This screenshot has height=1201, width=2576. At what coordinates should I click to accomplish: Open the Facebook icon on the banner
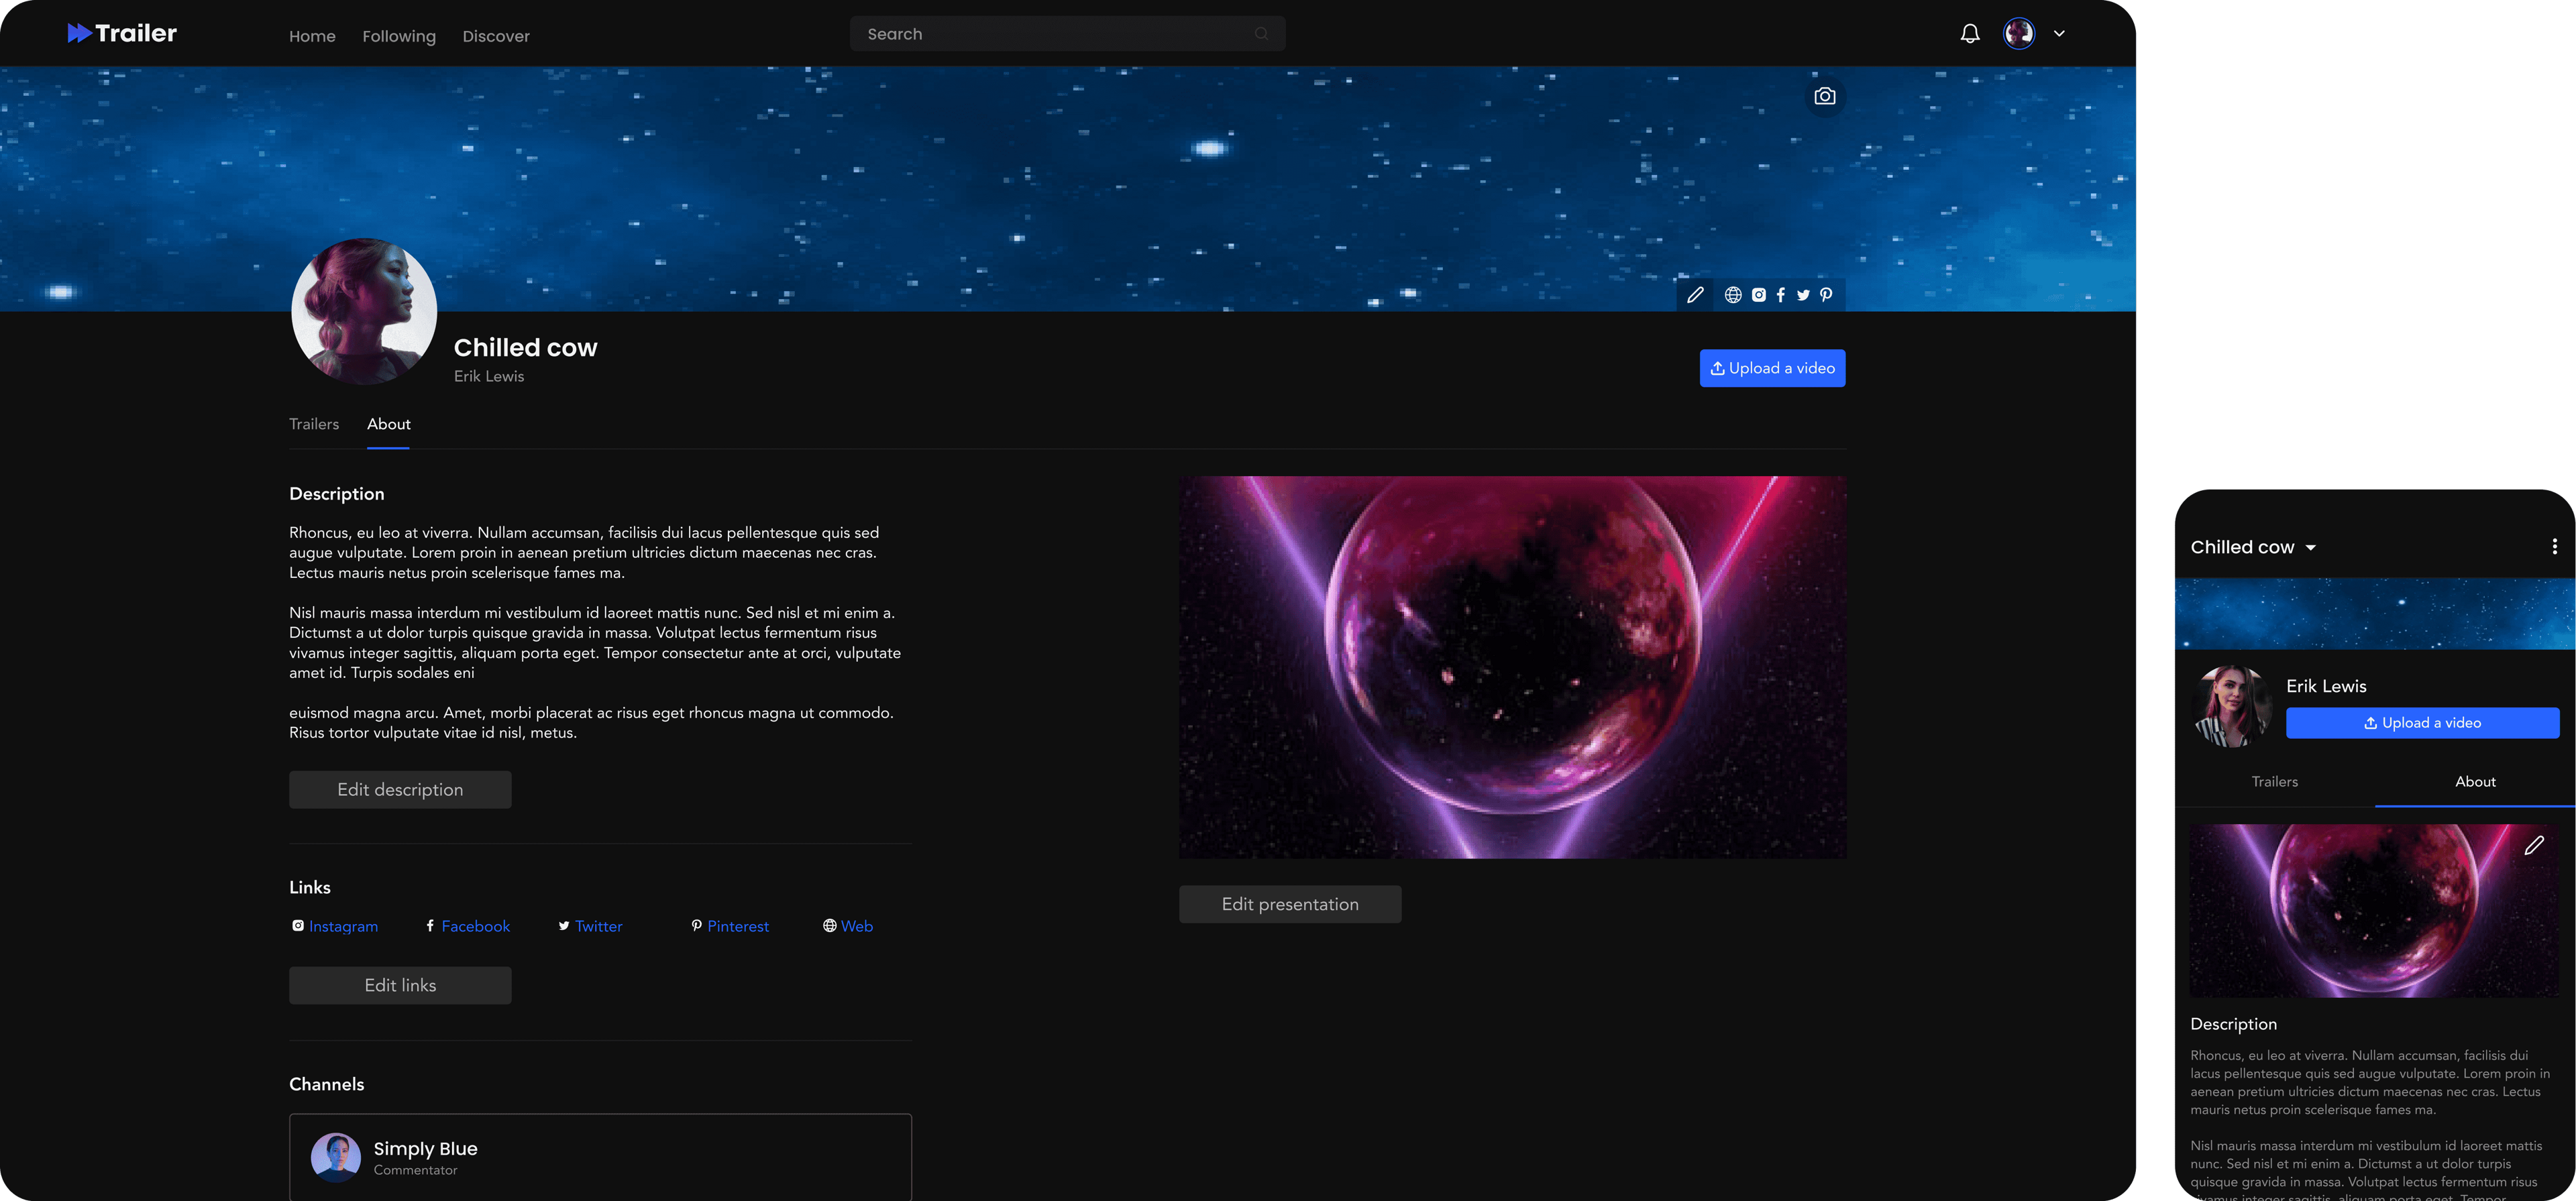[1780, 295]
